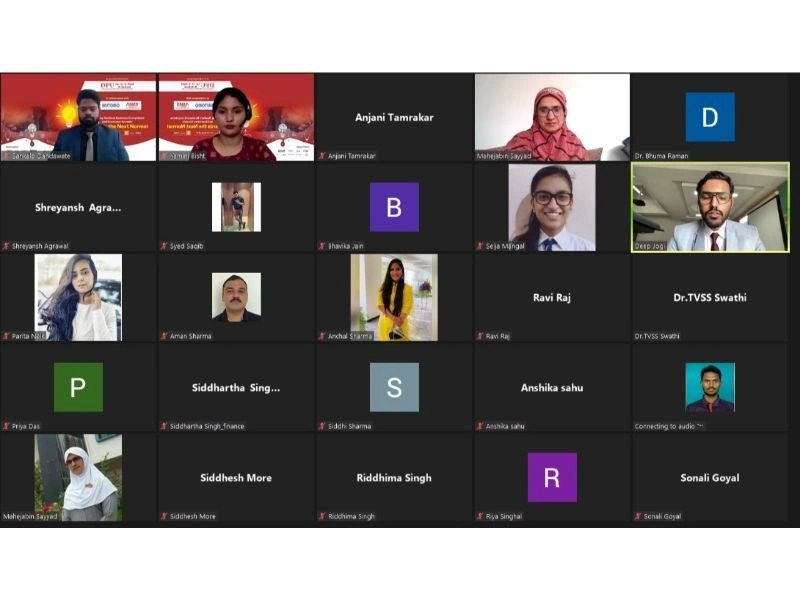Click muted mic icon beside Priya Das
The width and height of the screenshot is (800, 600).
[6, 426]
